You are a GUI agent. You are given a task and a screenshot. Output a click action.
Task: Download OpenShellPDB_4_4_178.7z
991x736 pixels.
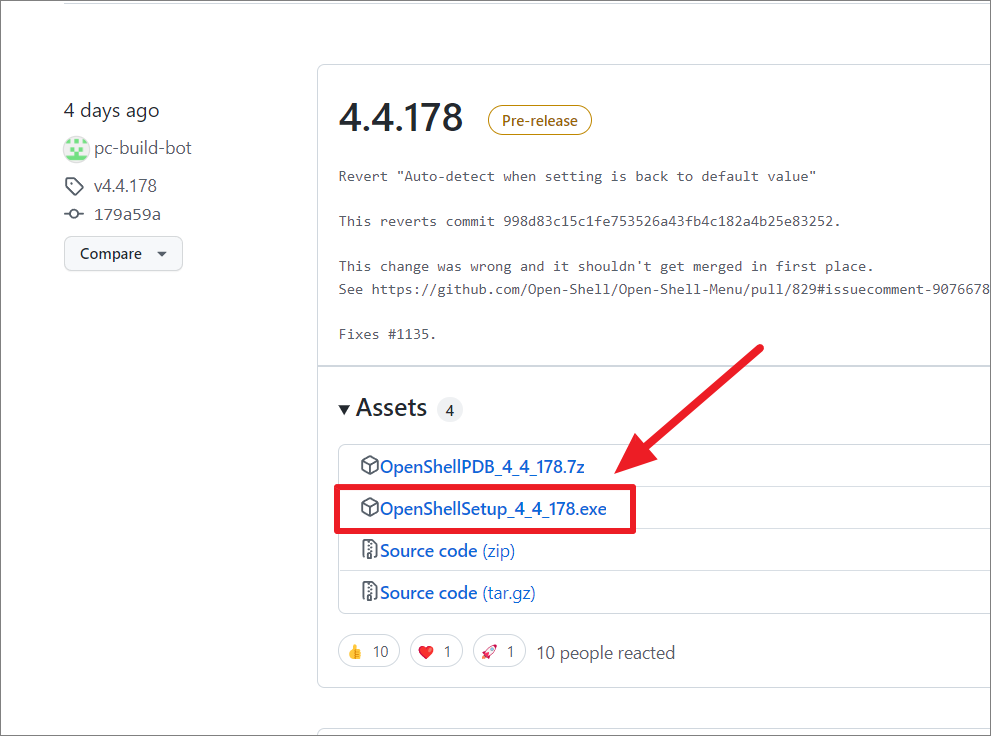tap(482, 467)
